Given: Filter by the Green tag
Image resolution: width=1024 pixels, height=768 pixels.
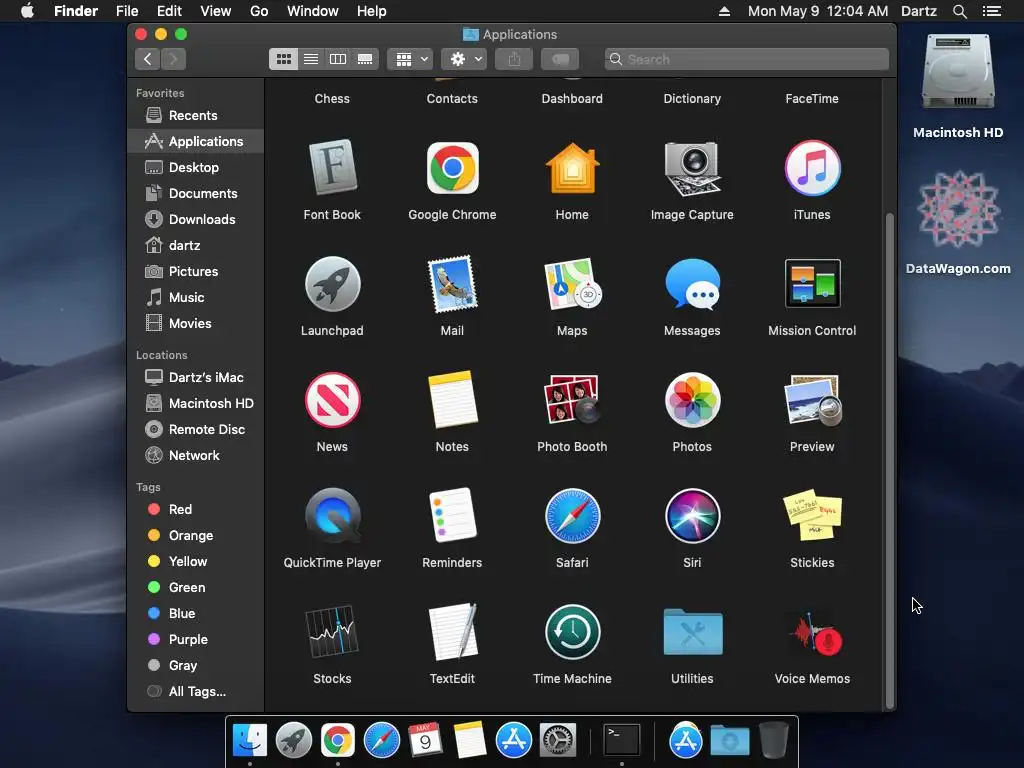Looking at the screenshot, I should point(196,588).
